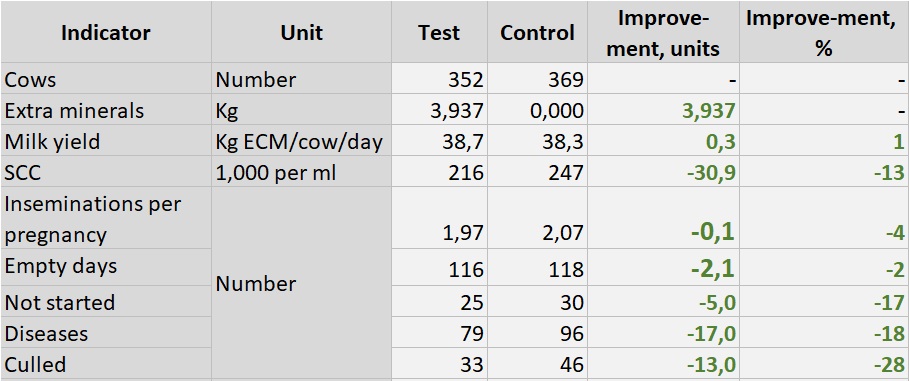Select the SCC Control value 247
Screen dimensions: 909x381
537,172
